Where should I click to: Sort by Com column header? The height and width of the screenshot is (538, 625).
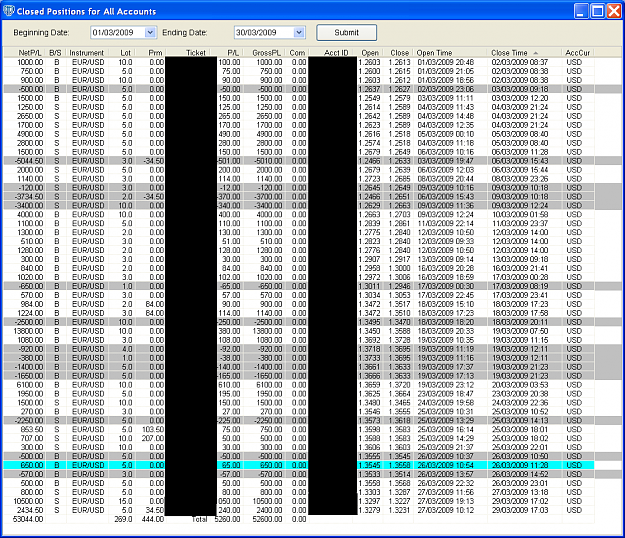(x=297, y=53)
